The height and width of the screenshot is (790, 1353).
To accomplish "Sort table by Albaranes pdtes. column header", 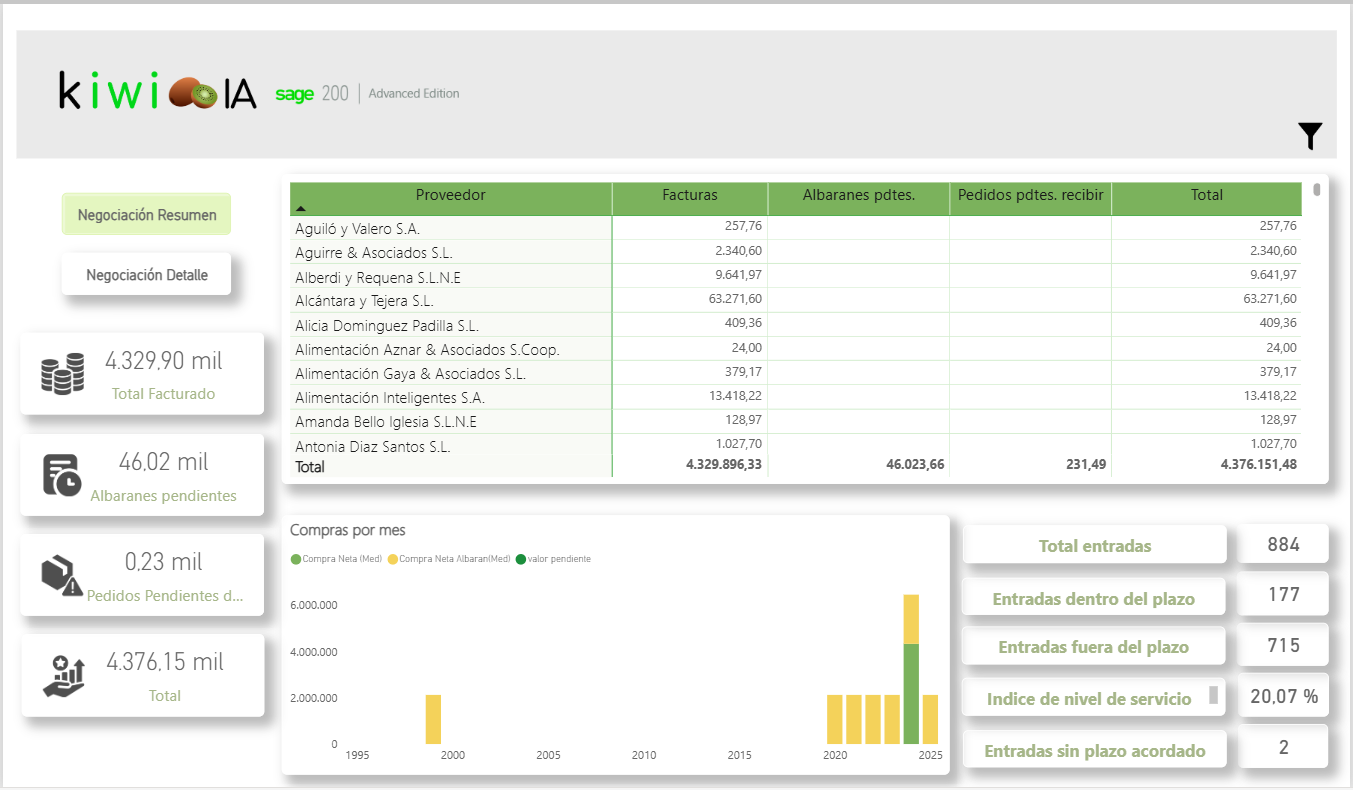I will [x=858, y=196].
